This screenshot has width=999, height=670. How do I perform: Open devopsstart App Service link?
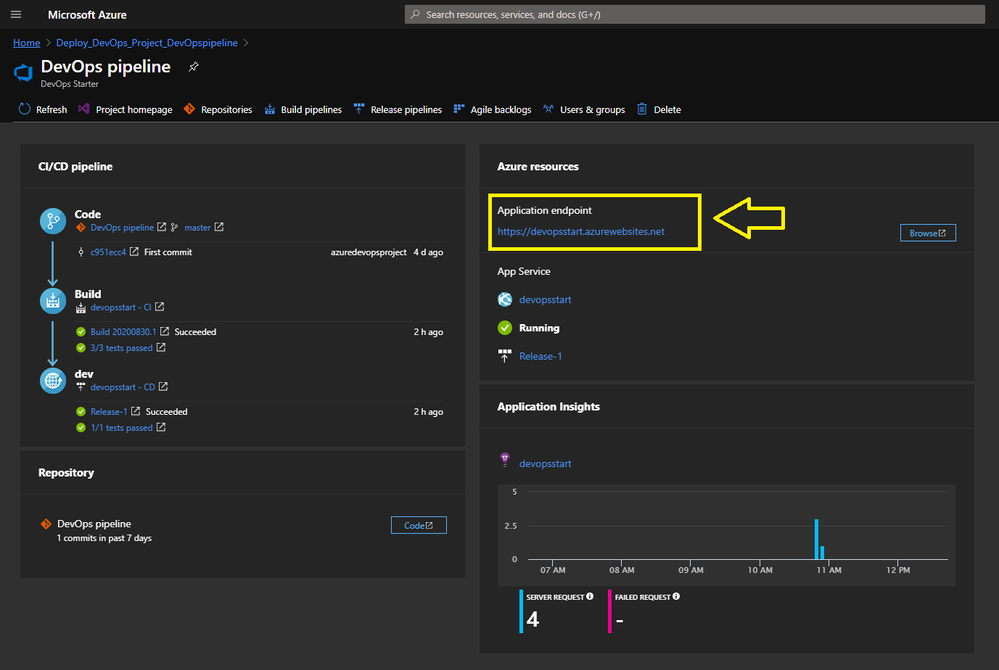click(x=545, y=300)
